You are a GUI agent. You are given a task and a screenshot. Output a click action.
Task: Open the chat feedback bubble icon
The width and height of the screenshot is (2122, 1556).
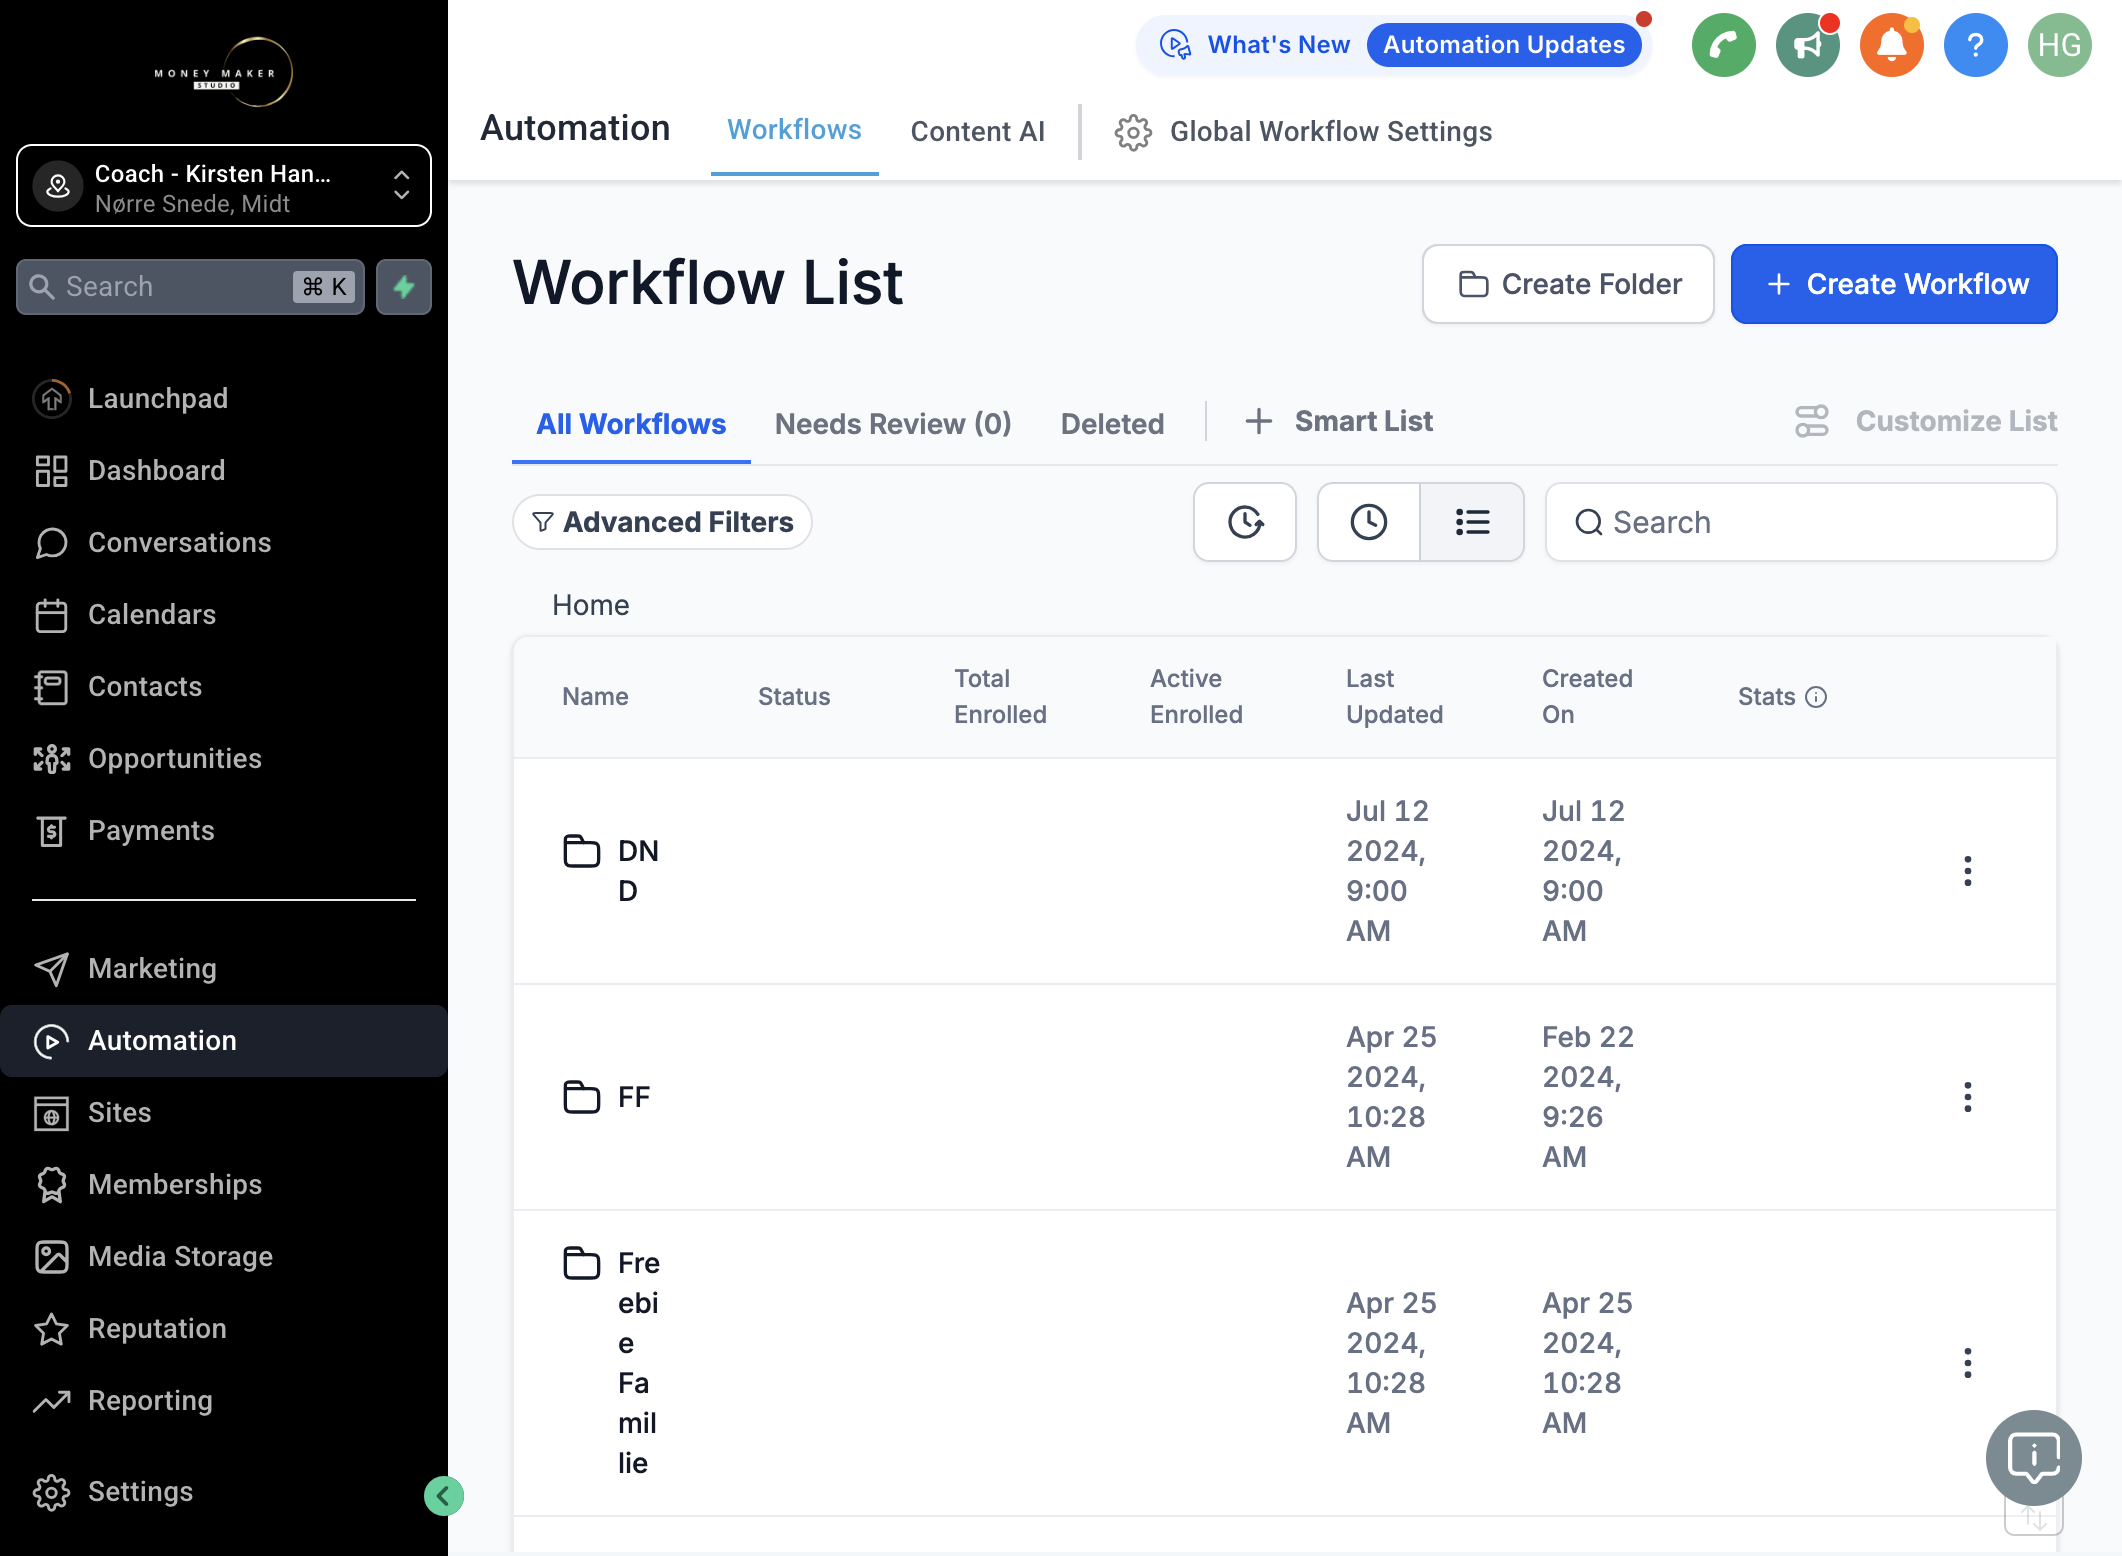point(2033,1457)
